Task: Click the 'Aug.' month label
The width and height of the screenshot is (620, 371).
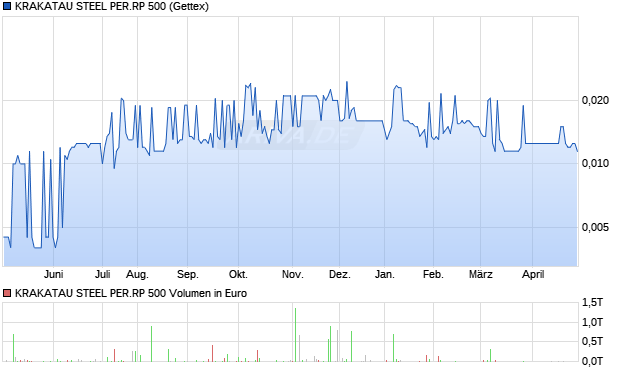Action: tap(137, 274)
